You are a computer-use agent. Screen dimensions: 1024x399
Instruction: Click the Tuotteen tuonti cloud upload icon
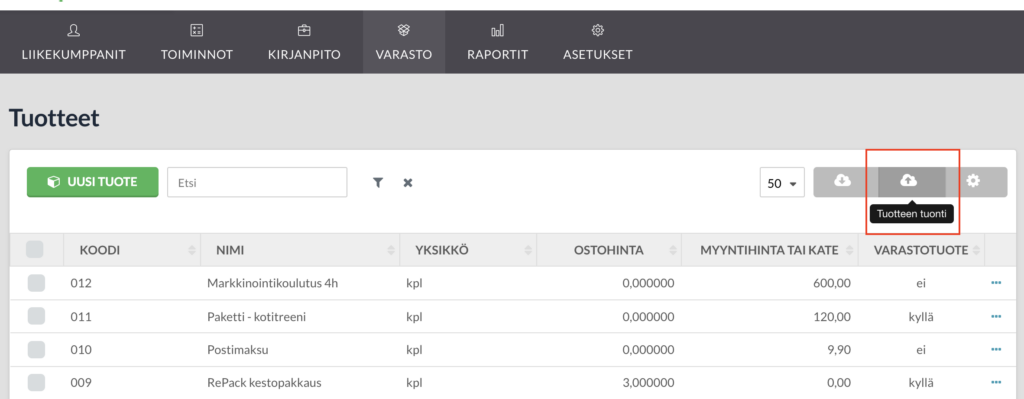point(910,182)
